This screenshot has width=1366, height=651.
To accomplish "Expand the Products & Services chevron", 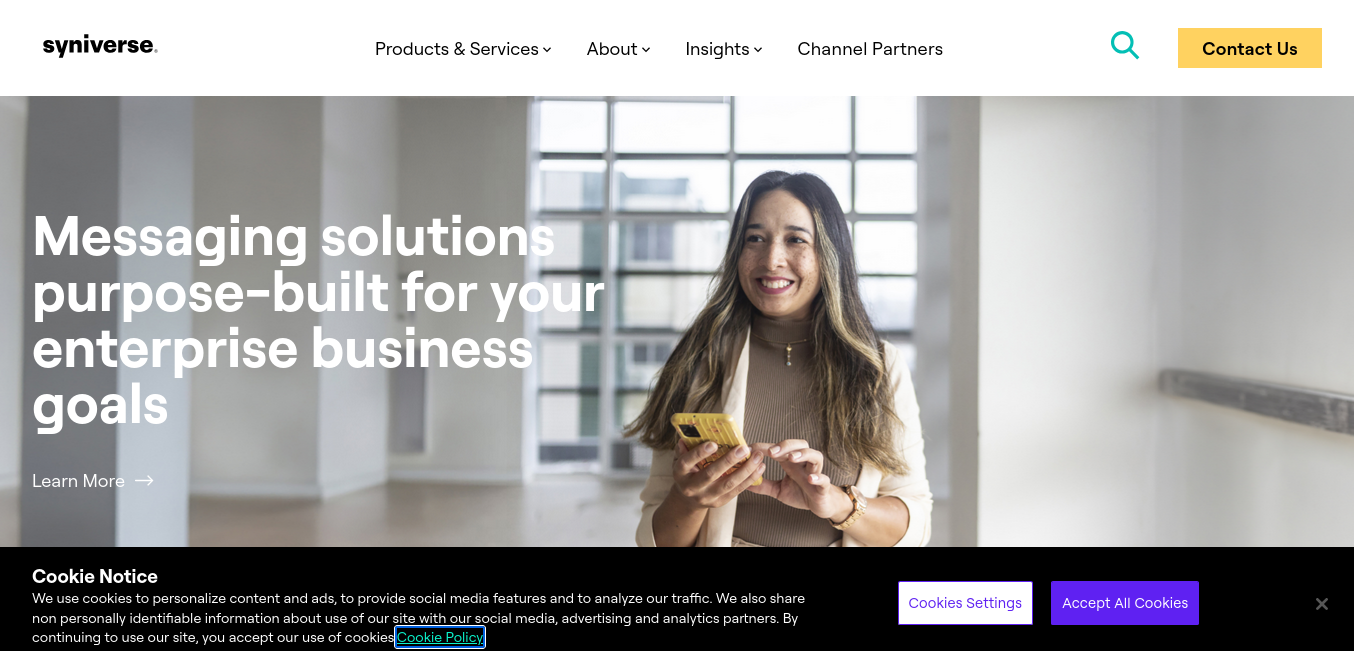I will coord(547,49).
